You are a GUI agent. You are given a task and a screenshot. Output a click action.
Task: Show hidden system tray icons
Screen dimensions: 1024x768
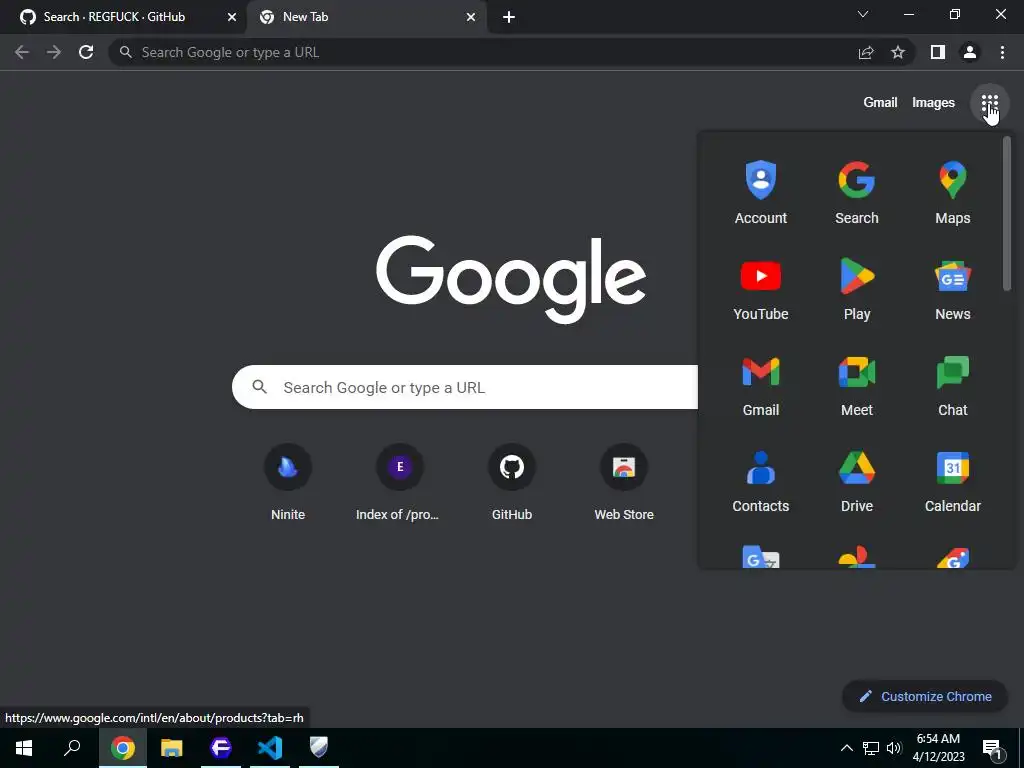click(846, 748)
